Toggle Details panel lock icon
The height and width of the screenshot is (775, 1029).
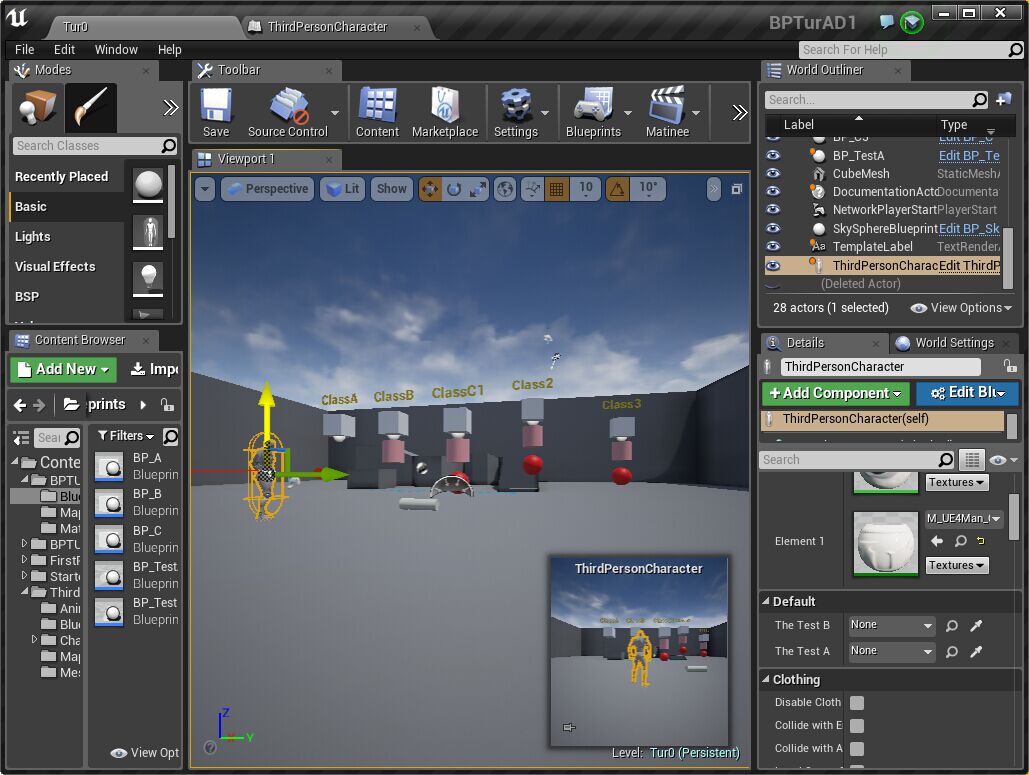tap(1010, 366)
